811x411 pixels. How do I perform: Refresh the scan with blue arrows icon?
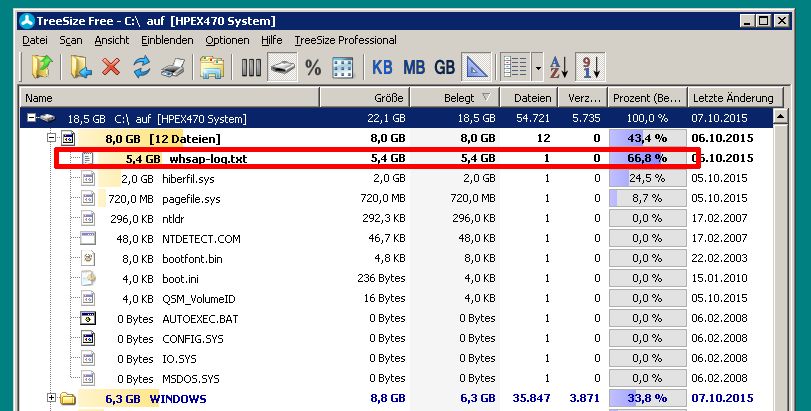pos(142,67)
